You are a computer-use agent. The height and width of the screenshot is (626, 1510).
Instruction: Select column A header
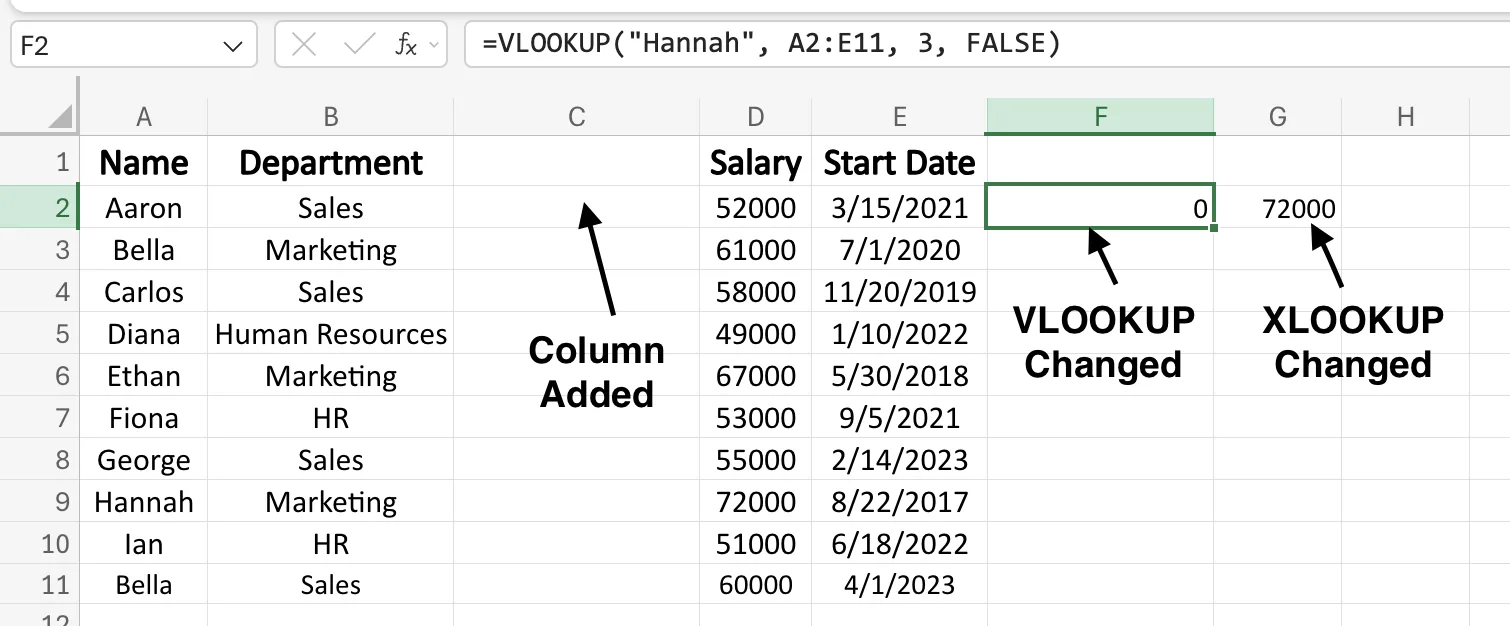point(144,117)
